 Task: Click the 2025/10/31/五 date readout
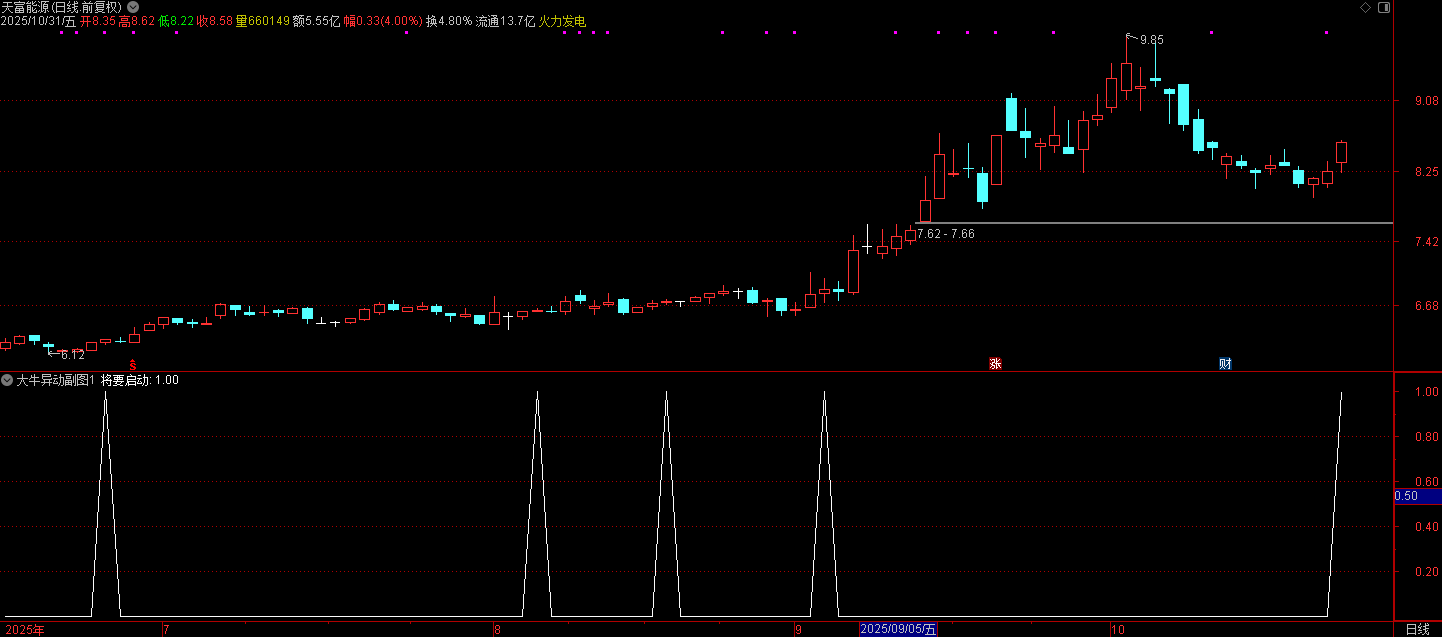(x=39, y=21)
